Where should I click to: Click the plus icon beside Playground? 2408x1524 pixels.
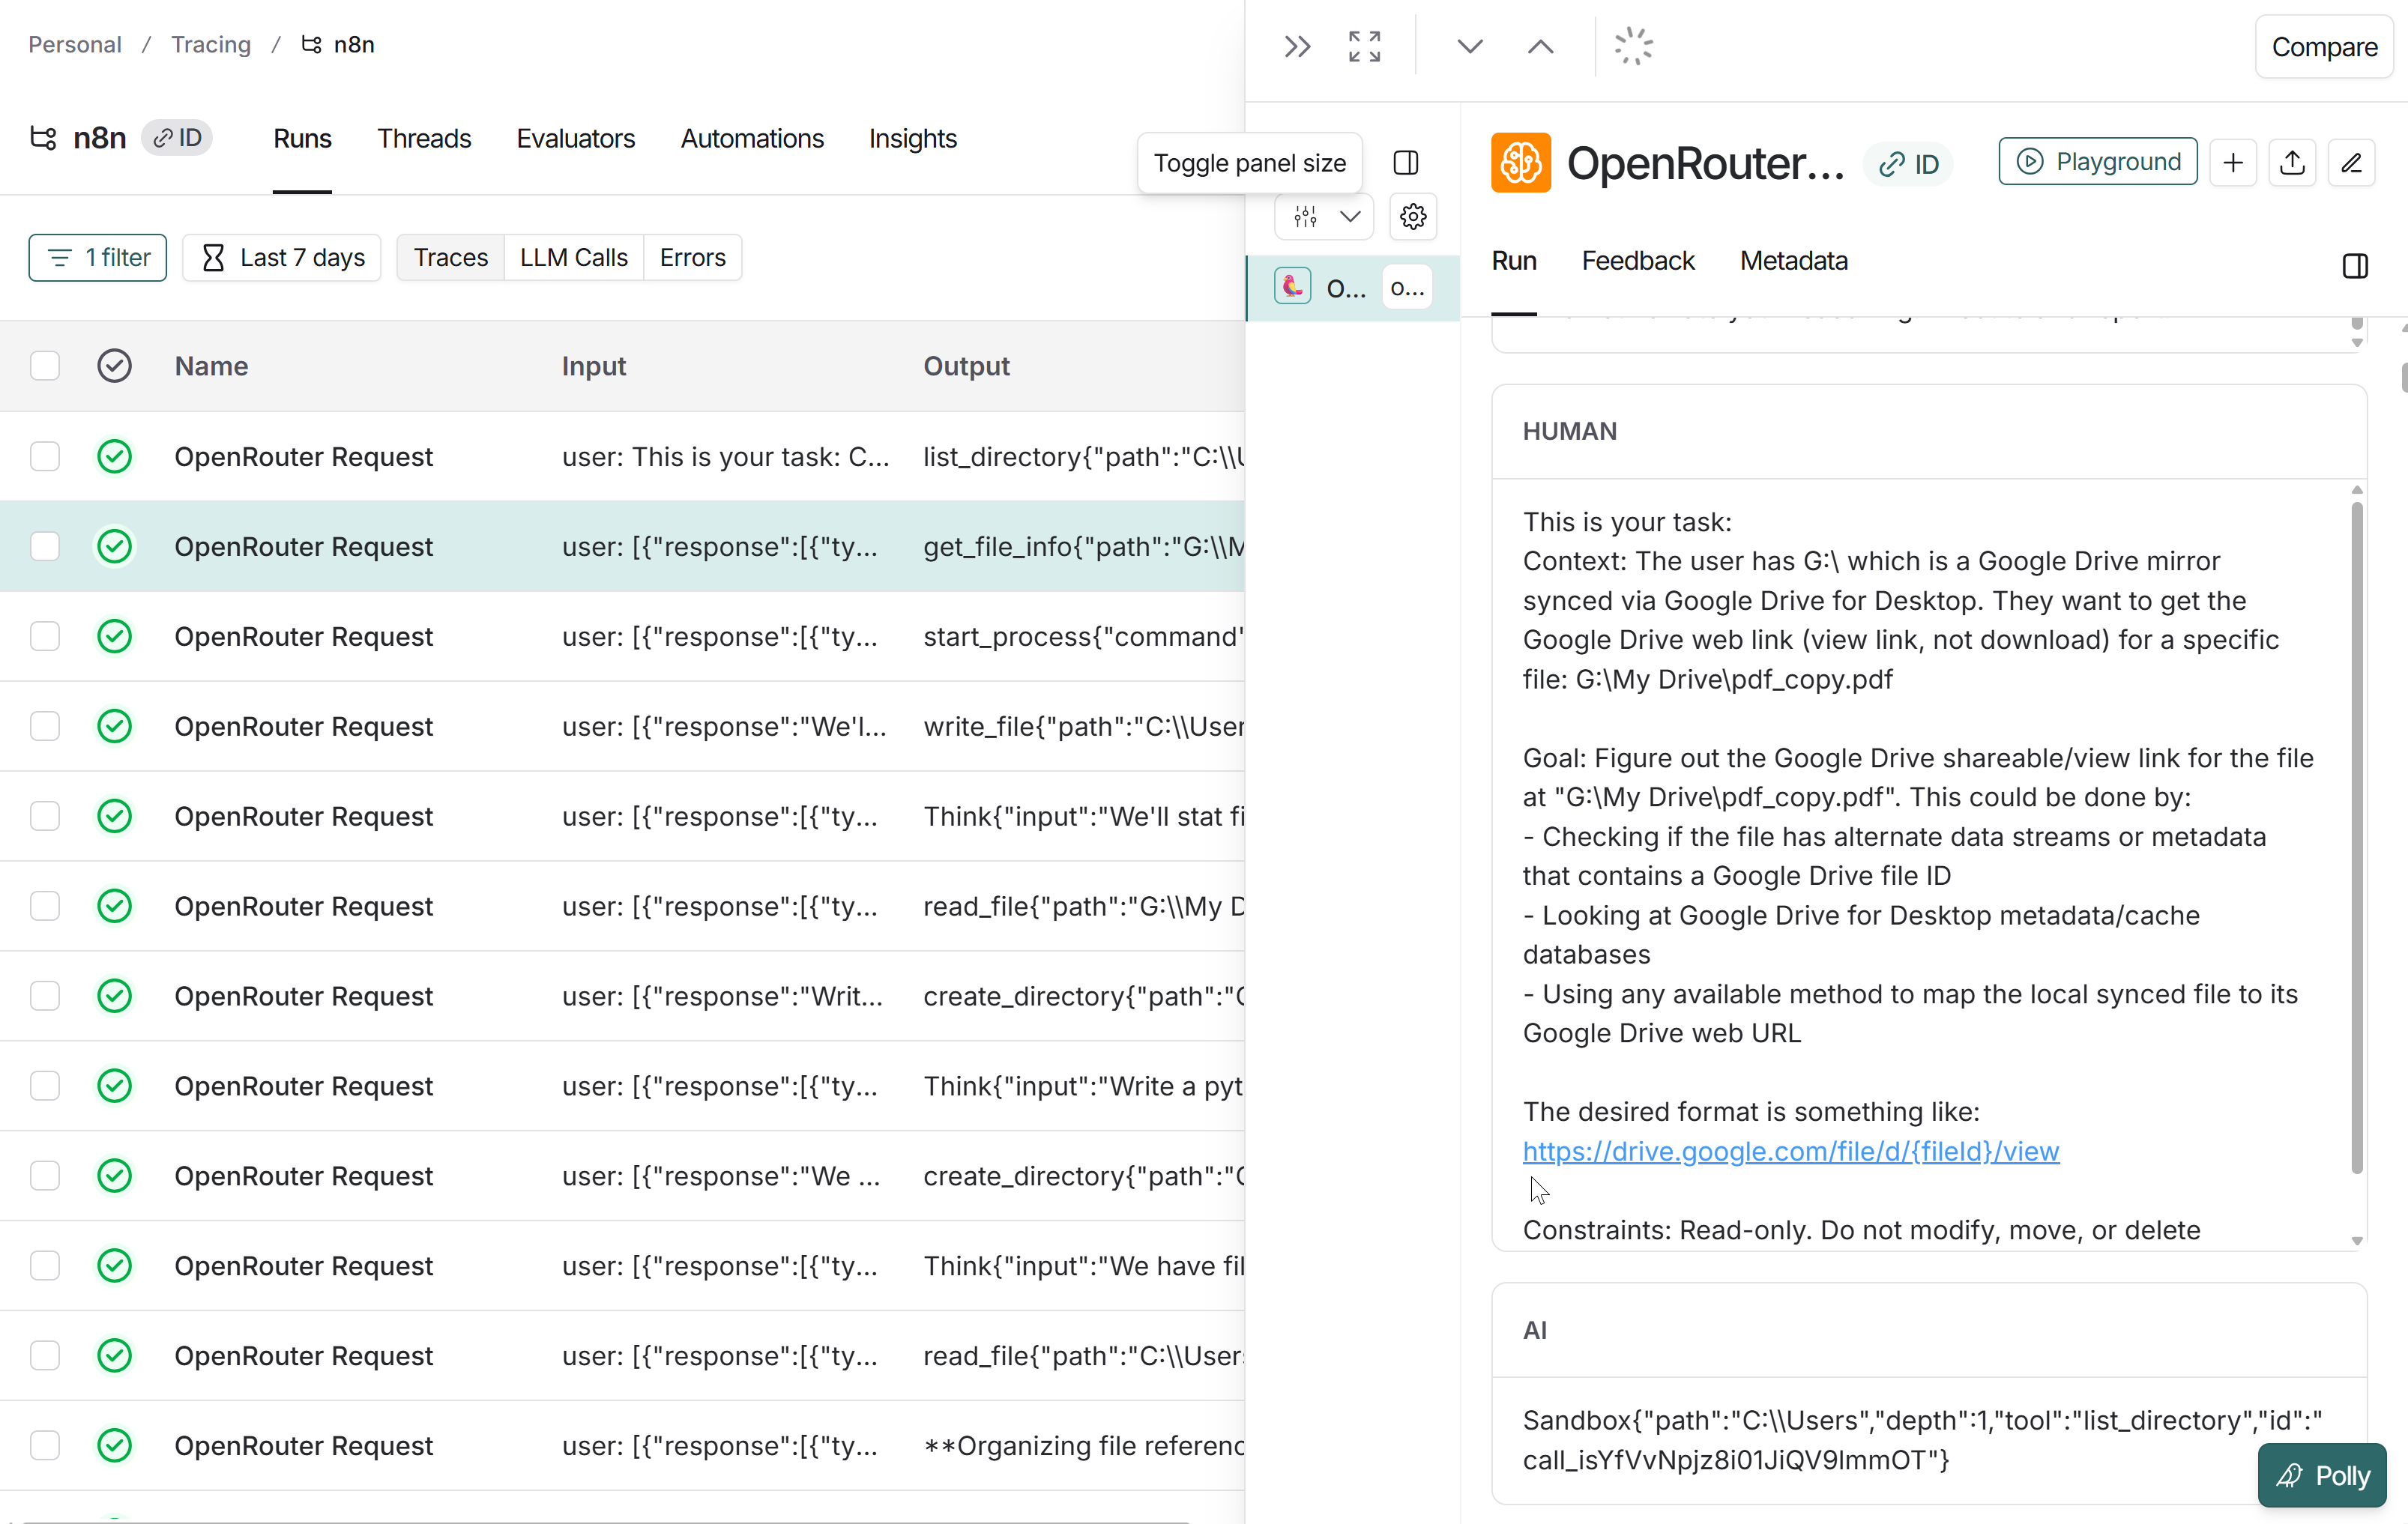(2233, 162)
